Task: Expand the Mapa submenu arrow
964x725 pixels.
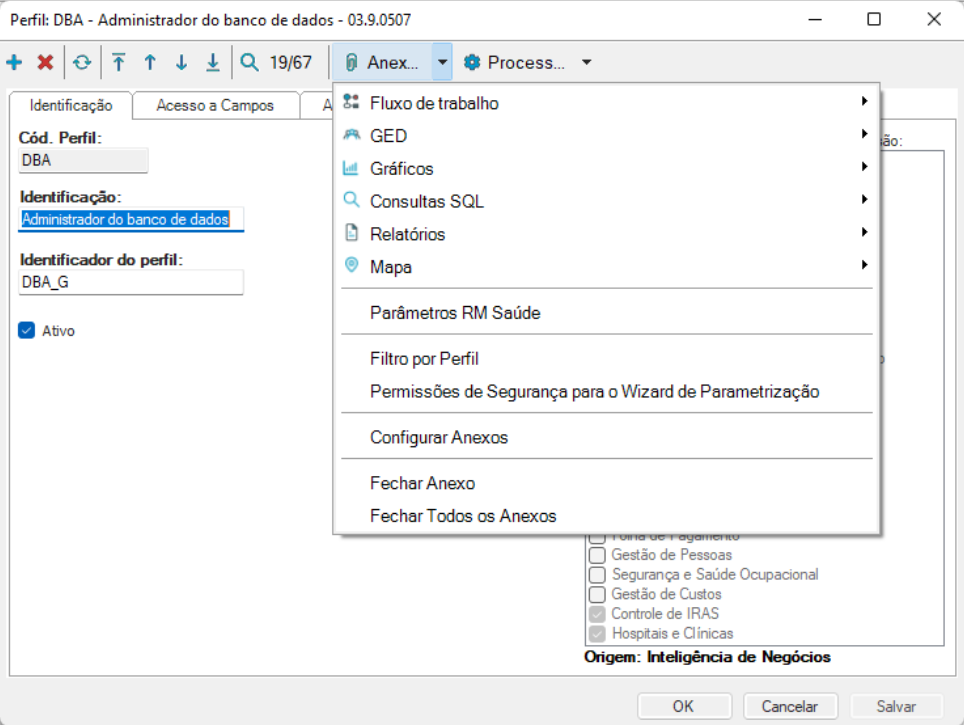Action: (x=864, y=265)
